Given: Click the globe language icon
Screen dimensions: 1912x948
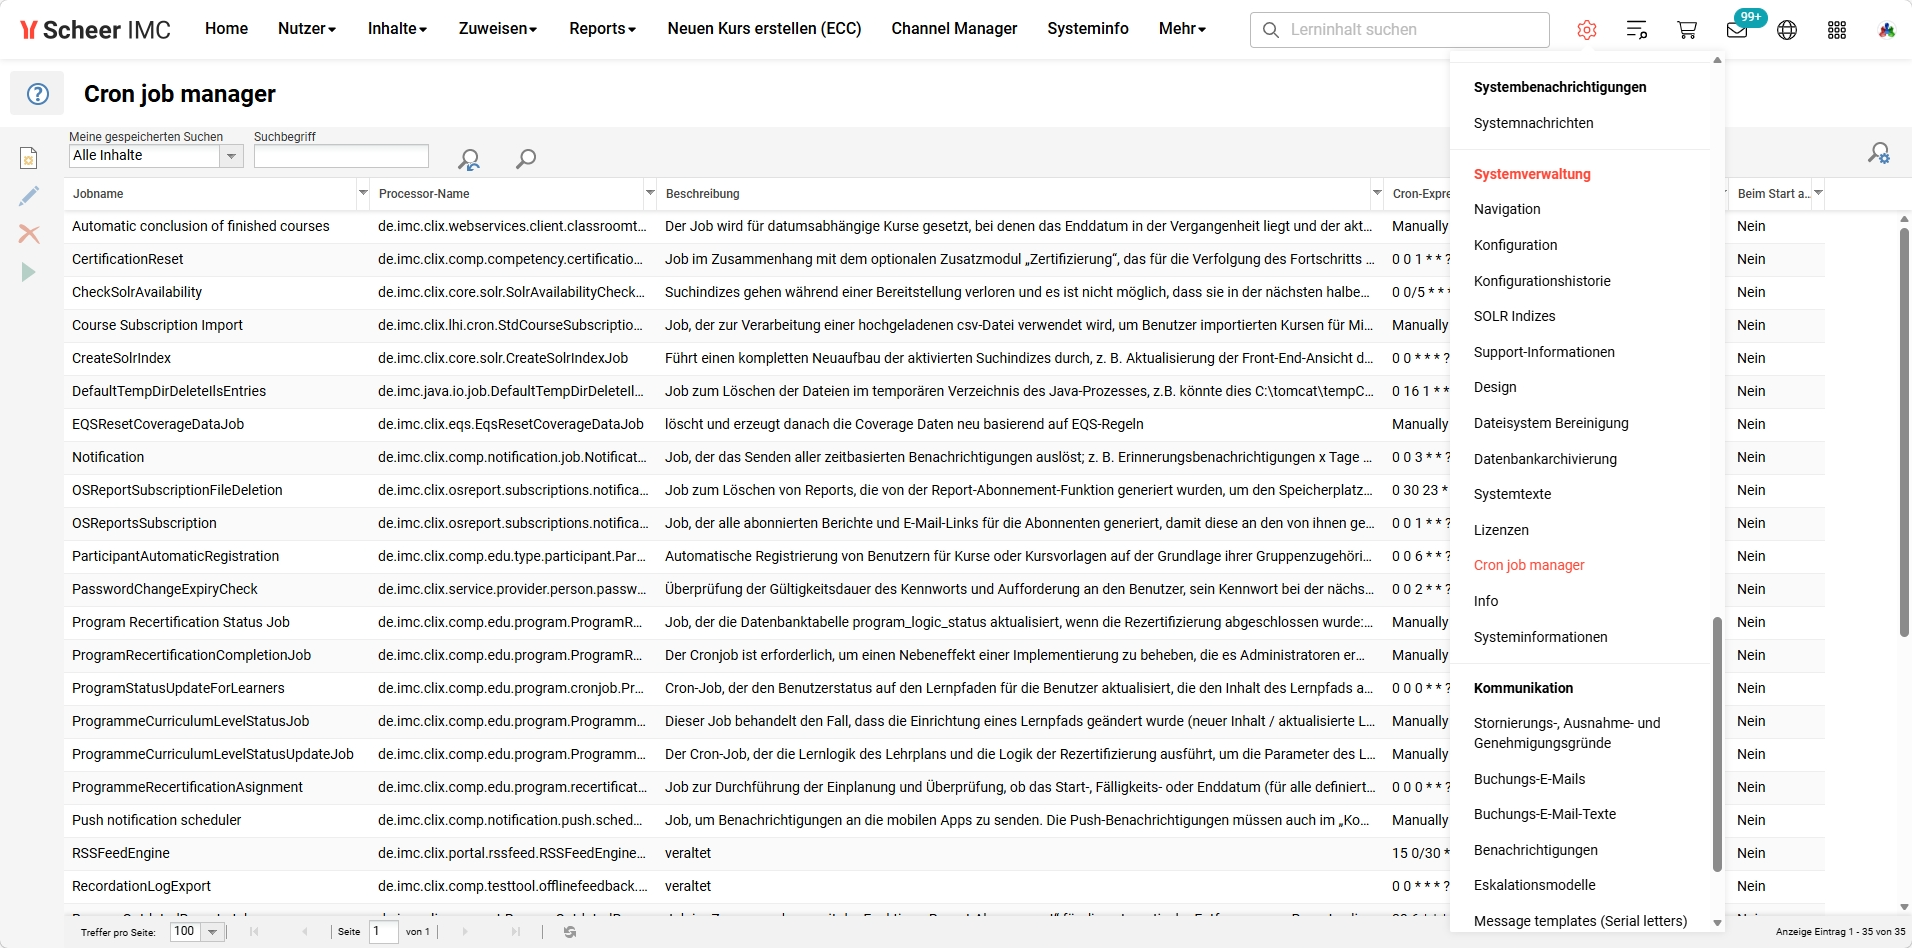Looking at the screenshot, I should click(x=1787, y=30).
